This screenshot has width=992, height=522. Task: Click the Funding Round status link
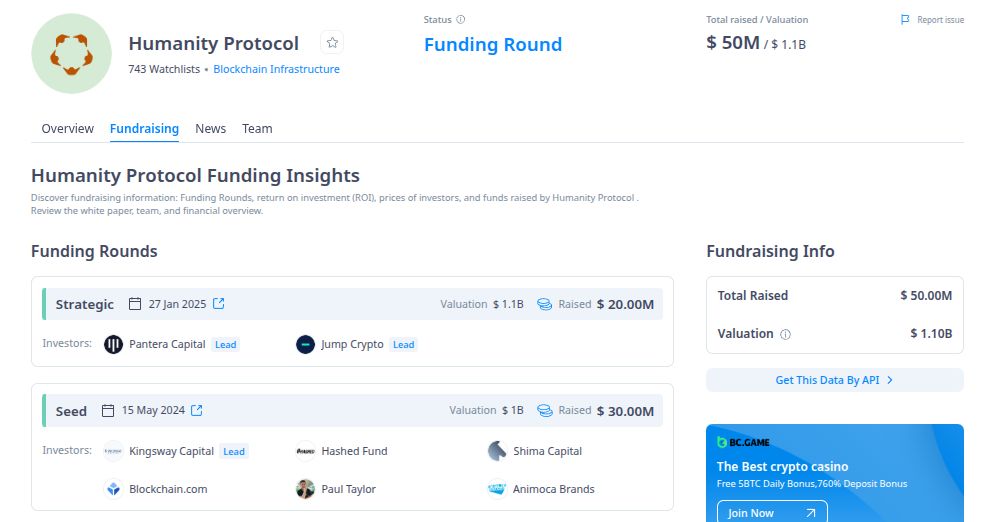[493, 44]
